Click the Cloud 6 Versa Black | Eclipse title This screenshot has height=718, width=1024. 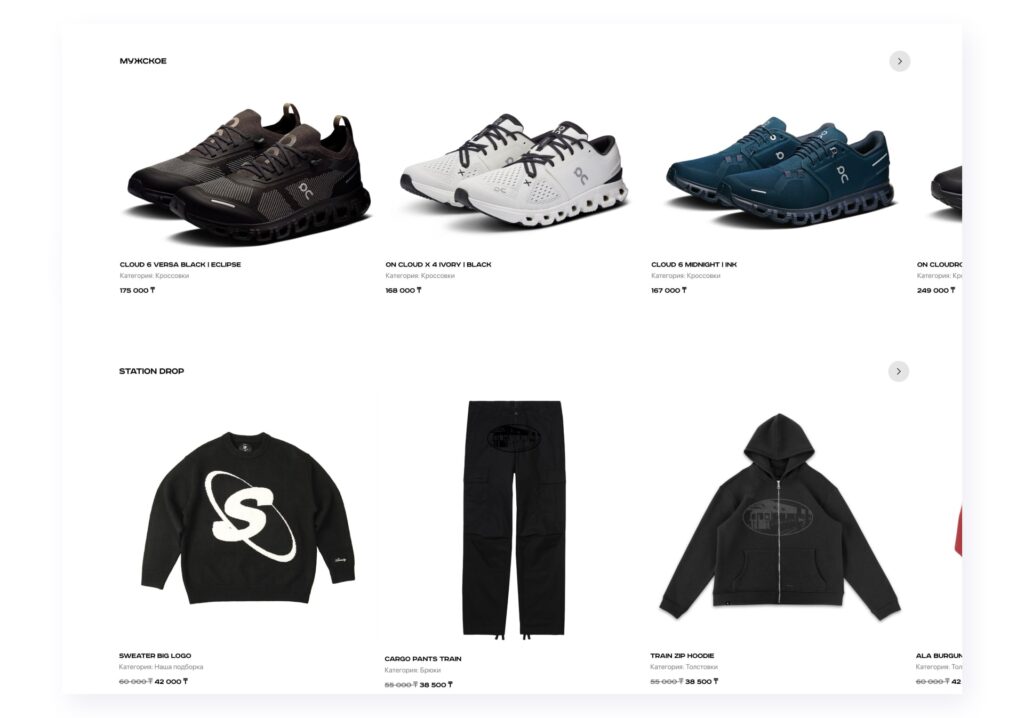[x=180, y=265]
